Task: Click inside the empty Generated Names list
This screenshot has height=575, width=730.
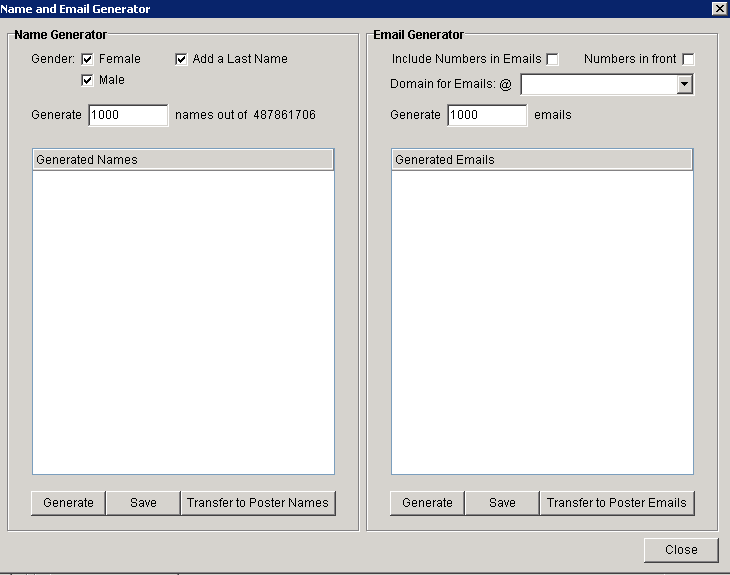Action: pos(183,322)
